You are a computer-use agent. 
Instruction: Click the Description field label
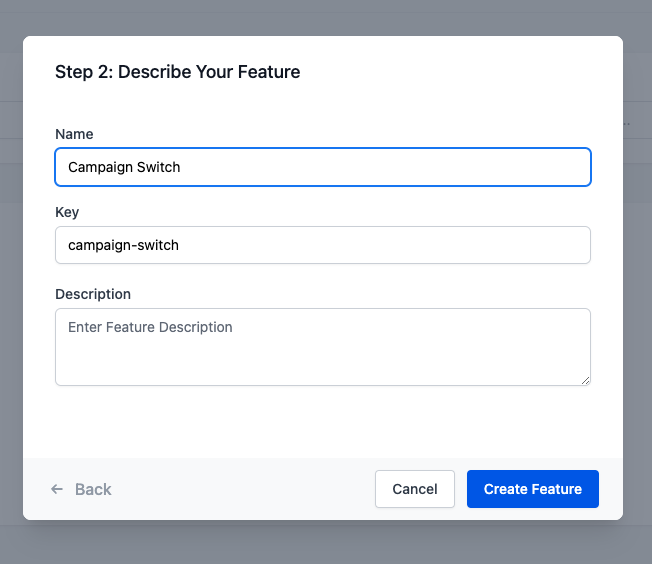pyautogui.click(x=93, y=294)
